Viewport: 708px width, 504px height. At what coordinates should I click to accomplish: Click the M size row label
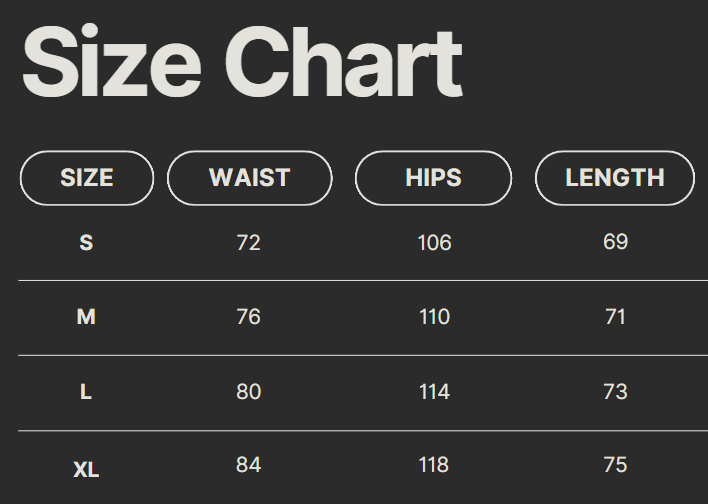coord(86,317)
